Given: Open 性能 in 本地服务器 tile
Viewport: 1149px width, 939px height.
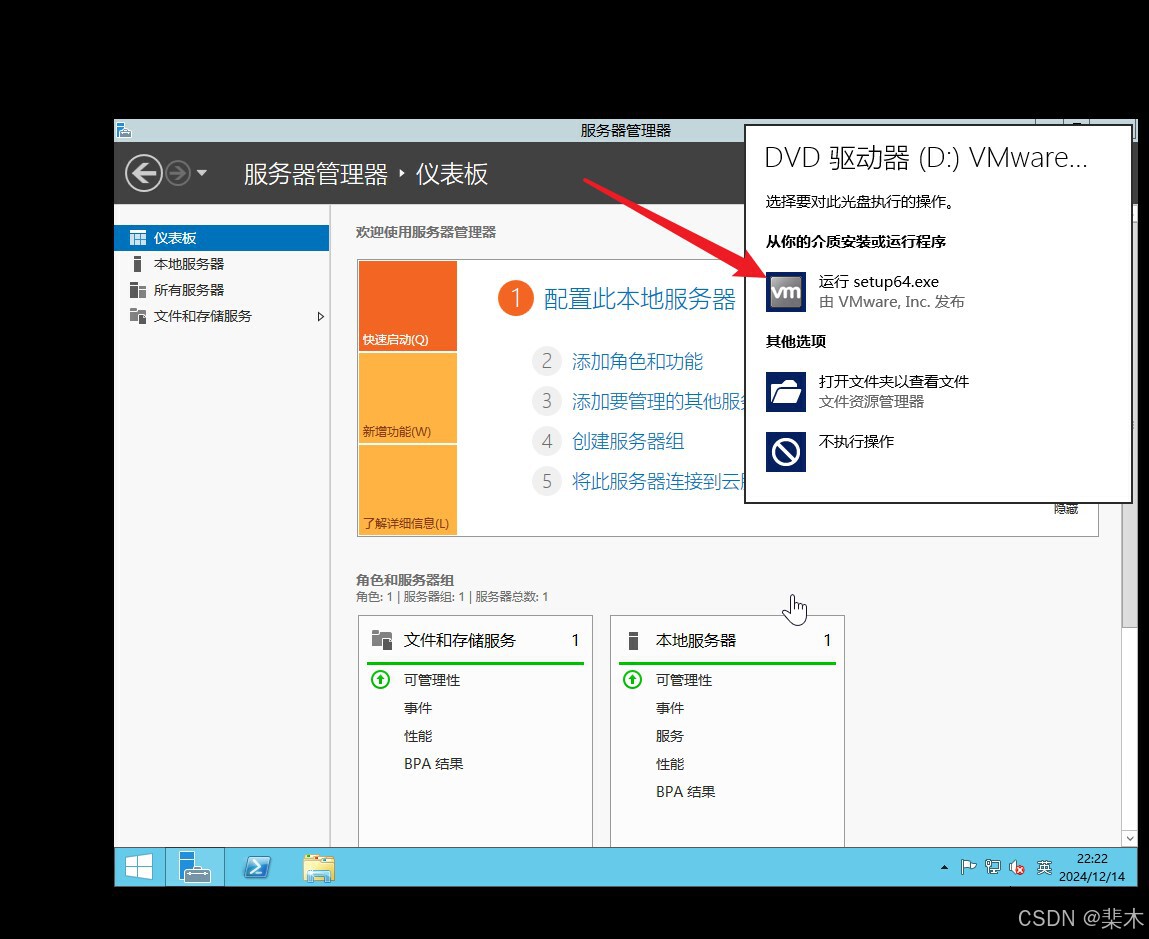Looking at the screenshot, I should (x=670, y=764).
